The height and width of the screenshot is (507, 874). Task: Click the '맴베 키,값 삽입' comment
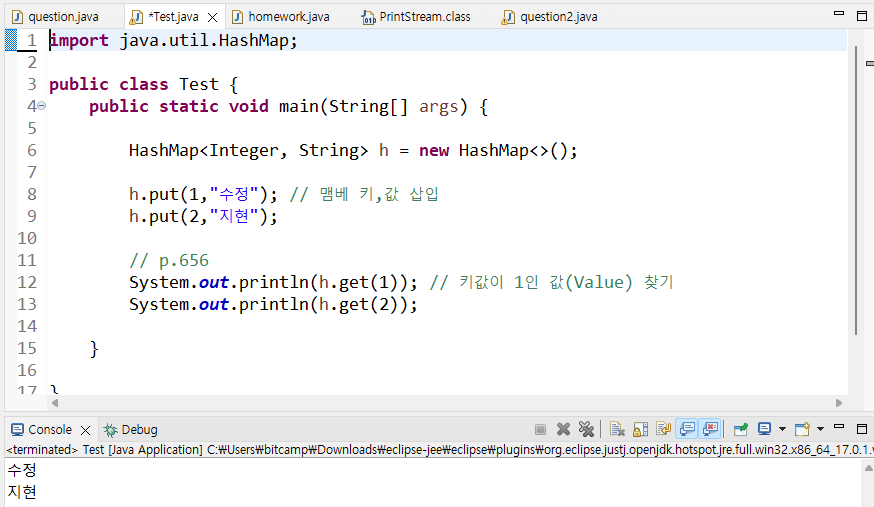[364, 194]
